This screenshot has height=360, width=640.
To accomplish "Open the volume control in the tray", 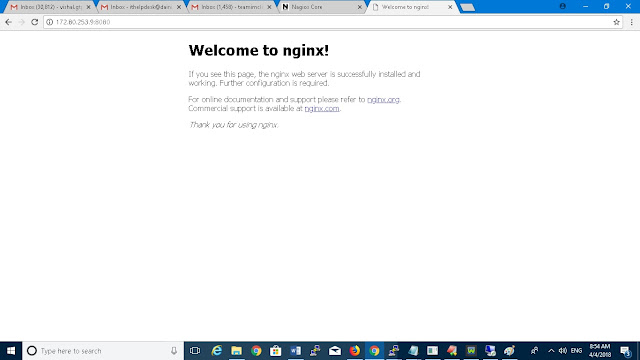I will tap(562, 351).
